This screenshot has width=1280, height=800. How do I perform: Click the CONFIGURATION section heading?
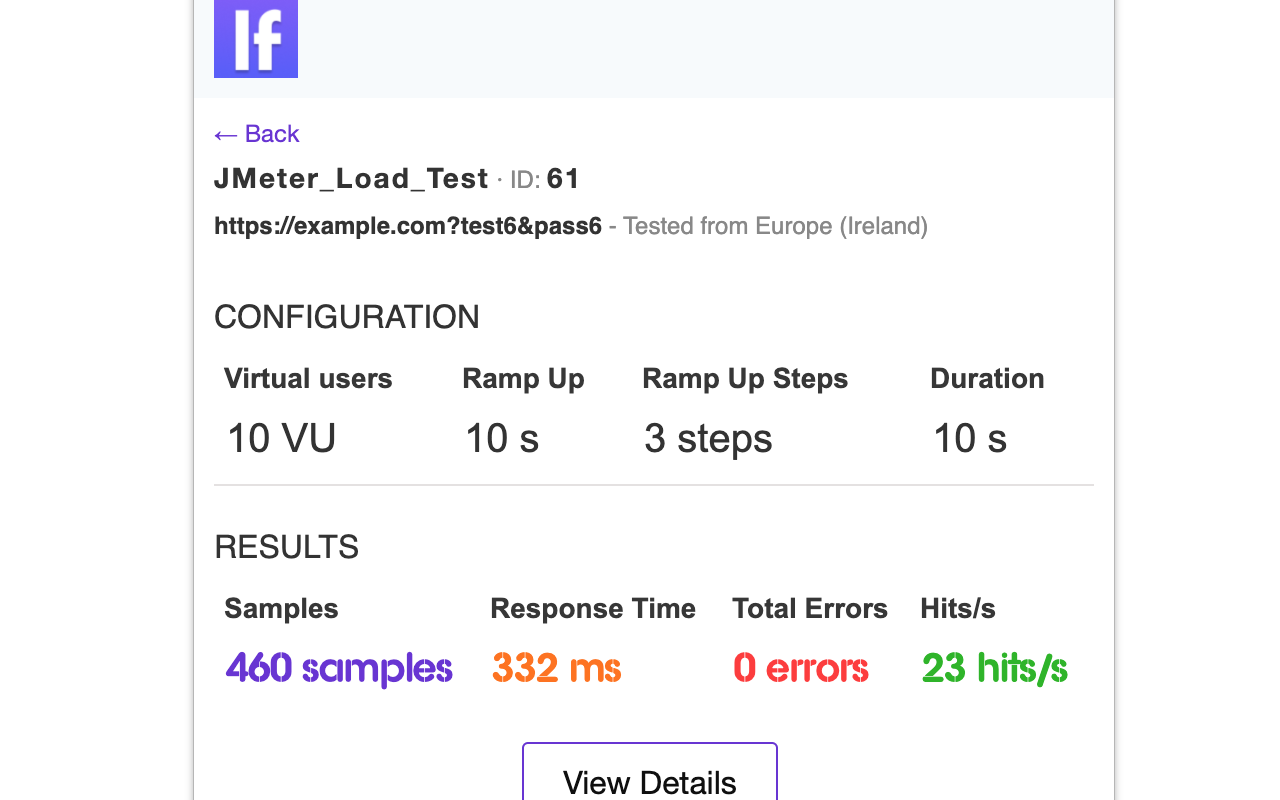point(346,316)
